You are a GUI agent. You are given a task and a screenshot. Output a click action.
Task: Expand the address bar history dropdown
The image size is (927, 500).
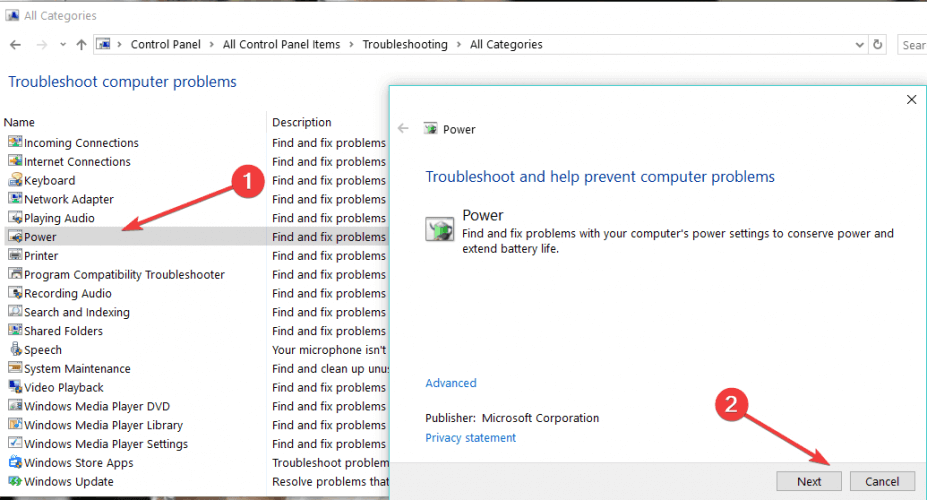pyautogui.click(x=860, y=45)
